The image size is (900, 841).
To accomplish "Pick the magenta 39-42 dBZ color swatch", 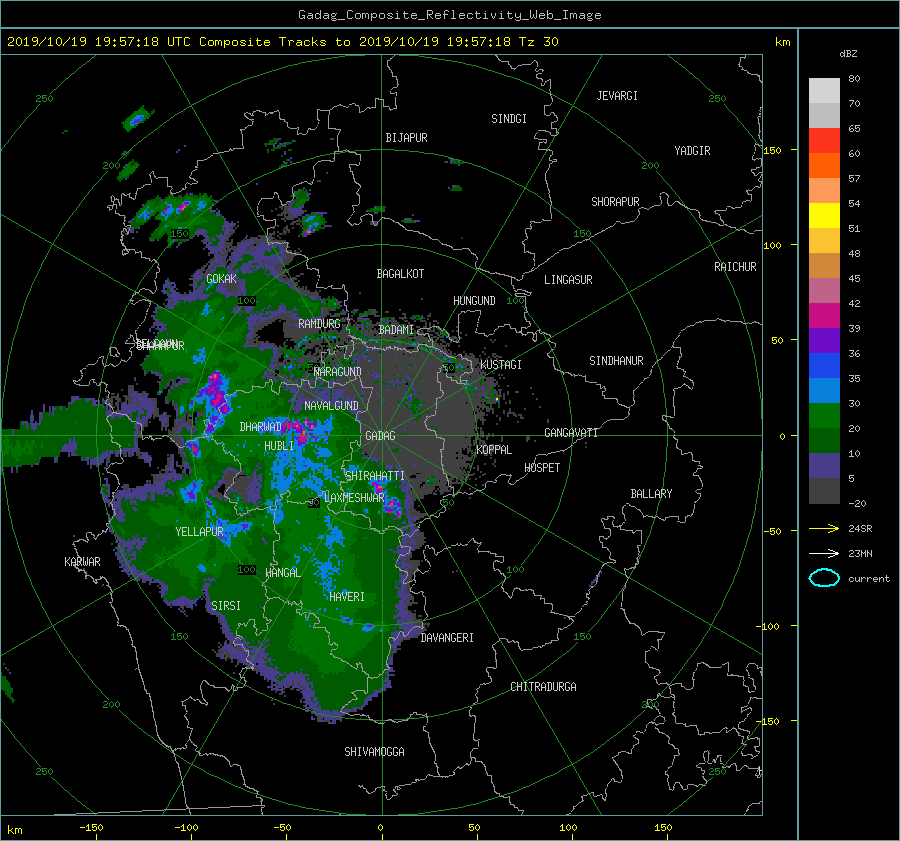I will 824,316.
